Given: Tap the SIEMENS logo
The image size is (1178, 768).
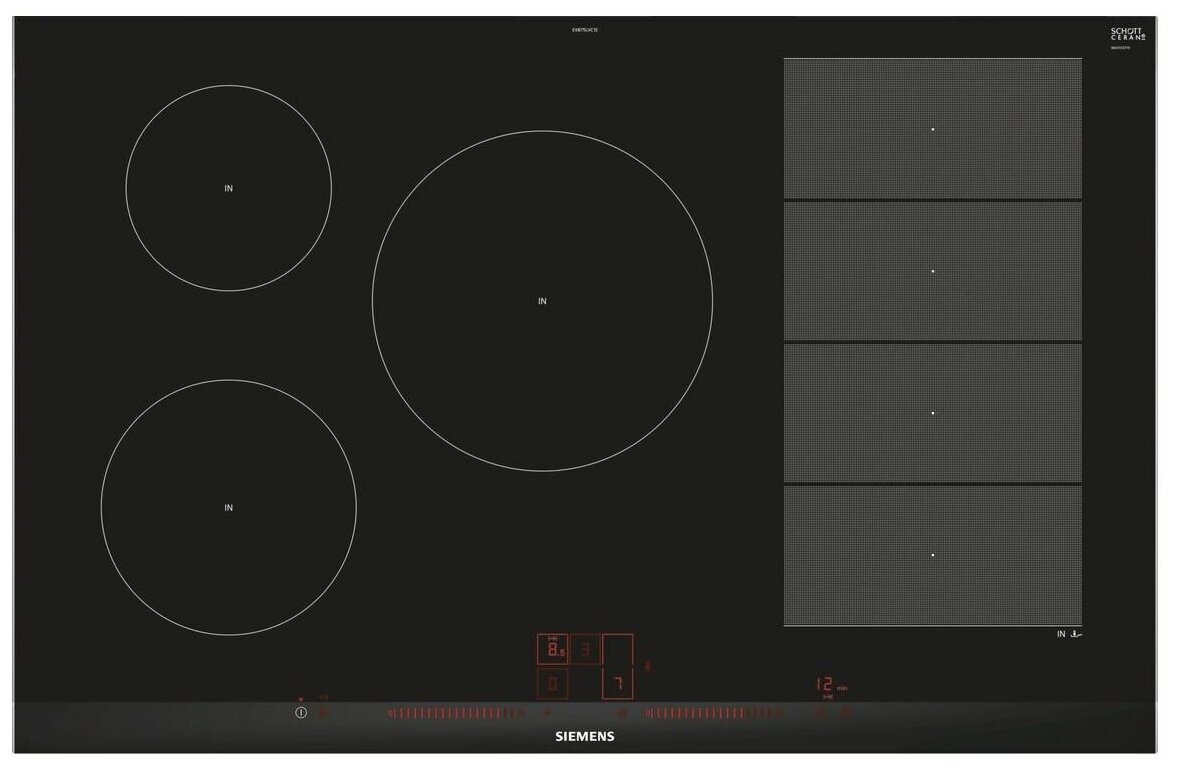Looking at the screenshot, I should pyautogui.click(x=585, y=737).
